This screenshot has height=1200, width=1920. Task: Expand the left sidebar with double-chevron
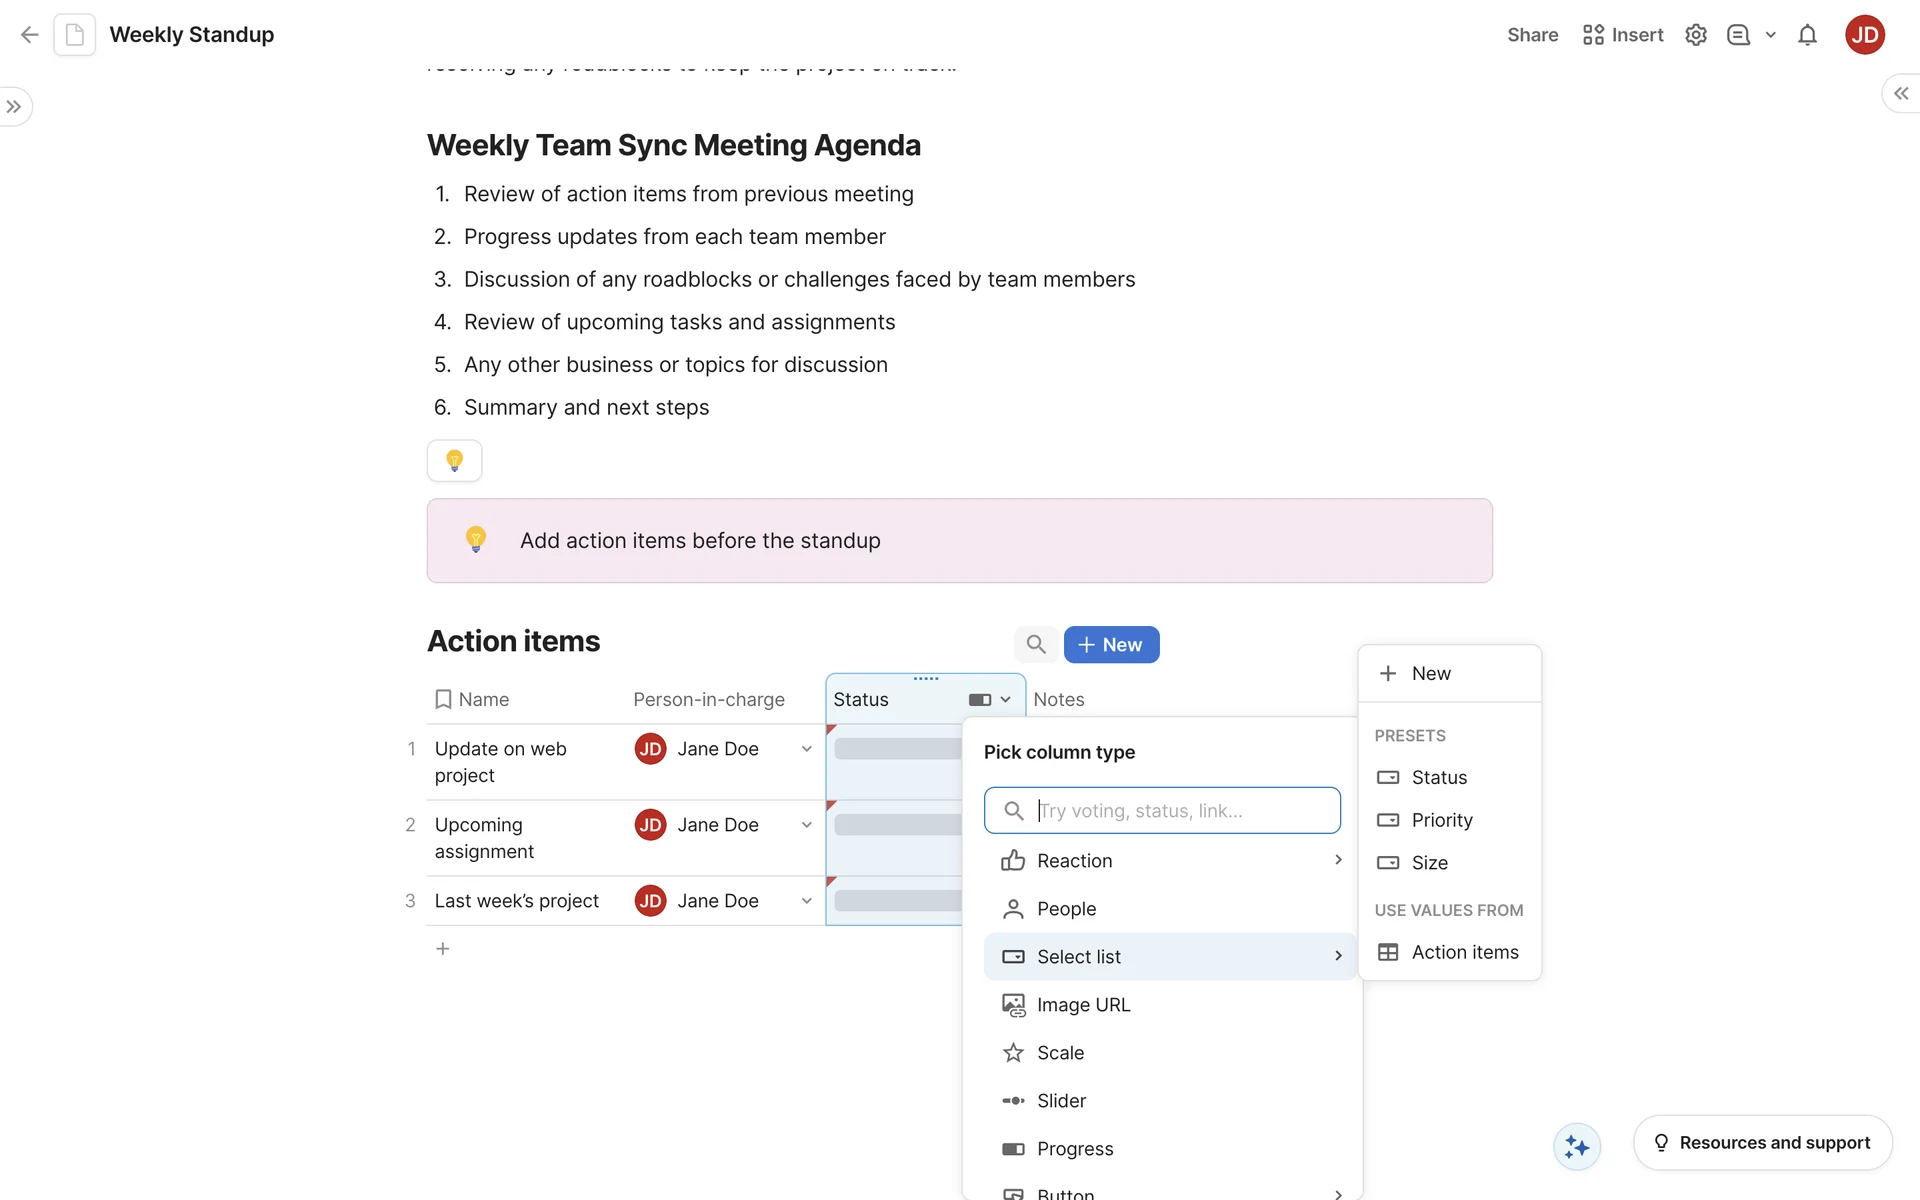pyautogui.click(x=14, y=107)
